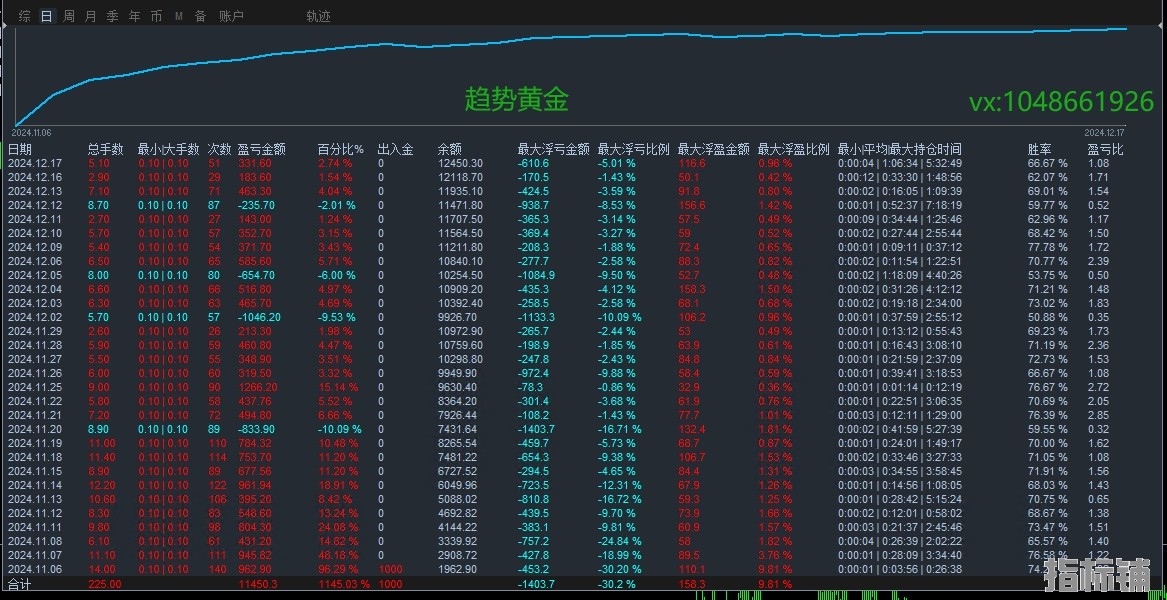Select the 2024.11.06 date row
Screen dimensions: 1167x600
coord(35,569)
